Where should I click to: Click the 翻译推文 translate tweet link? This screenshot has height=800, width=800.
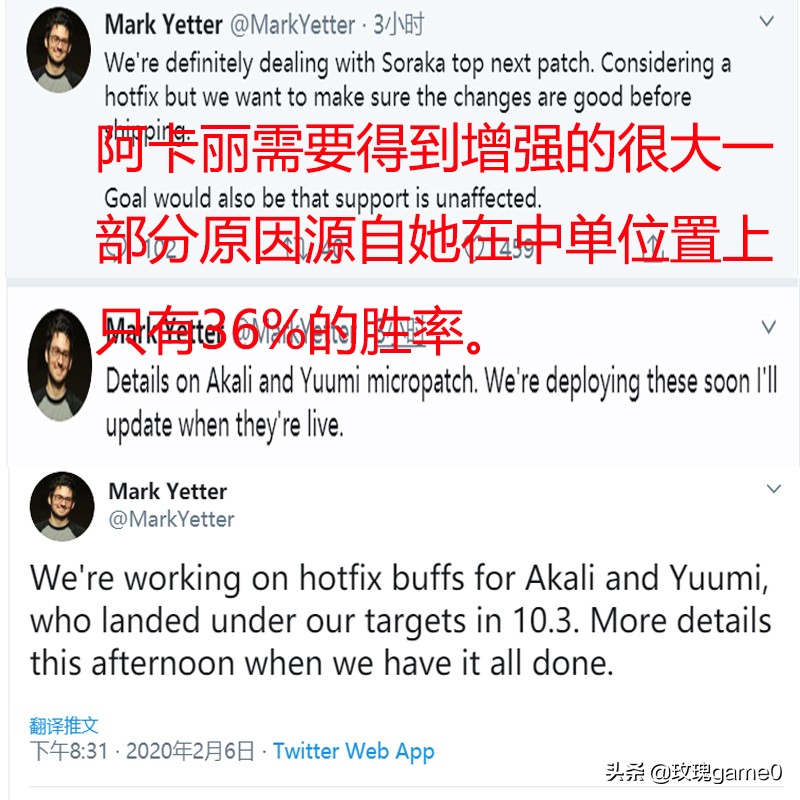64,725
